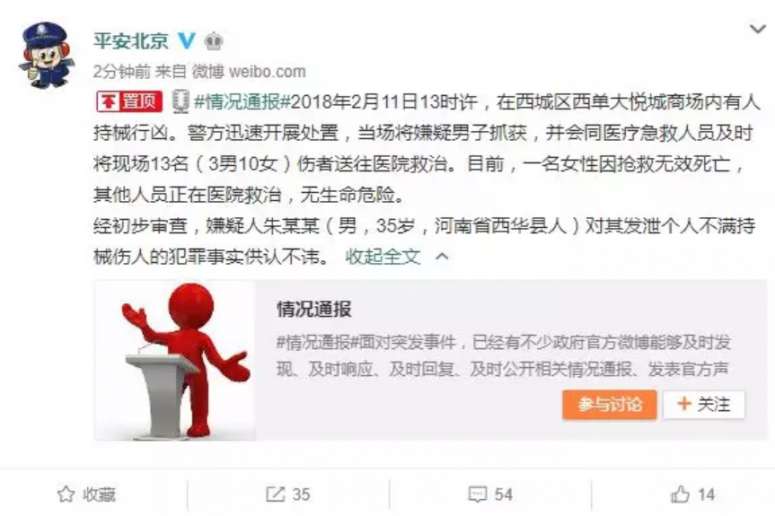Repost using the share icon with 35
Viewport: 775px width, 516px height.
pyautogui.click(x=275, y=494)
